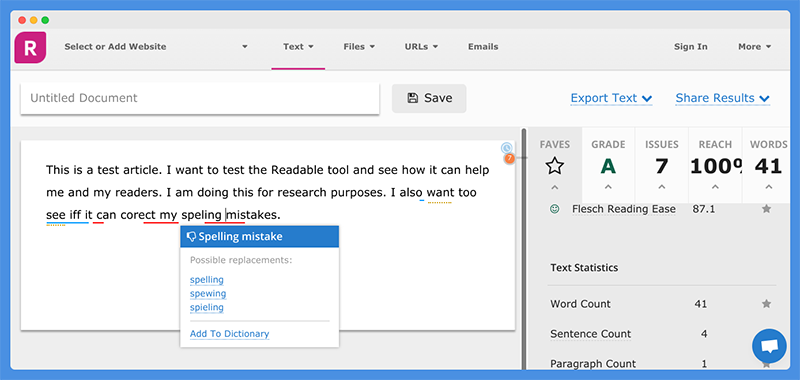This screenshot has width=800, height=380.
Task: Click the green smiley face icon
Action: 555,209
